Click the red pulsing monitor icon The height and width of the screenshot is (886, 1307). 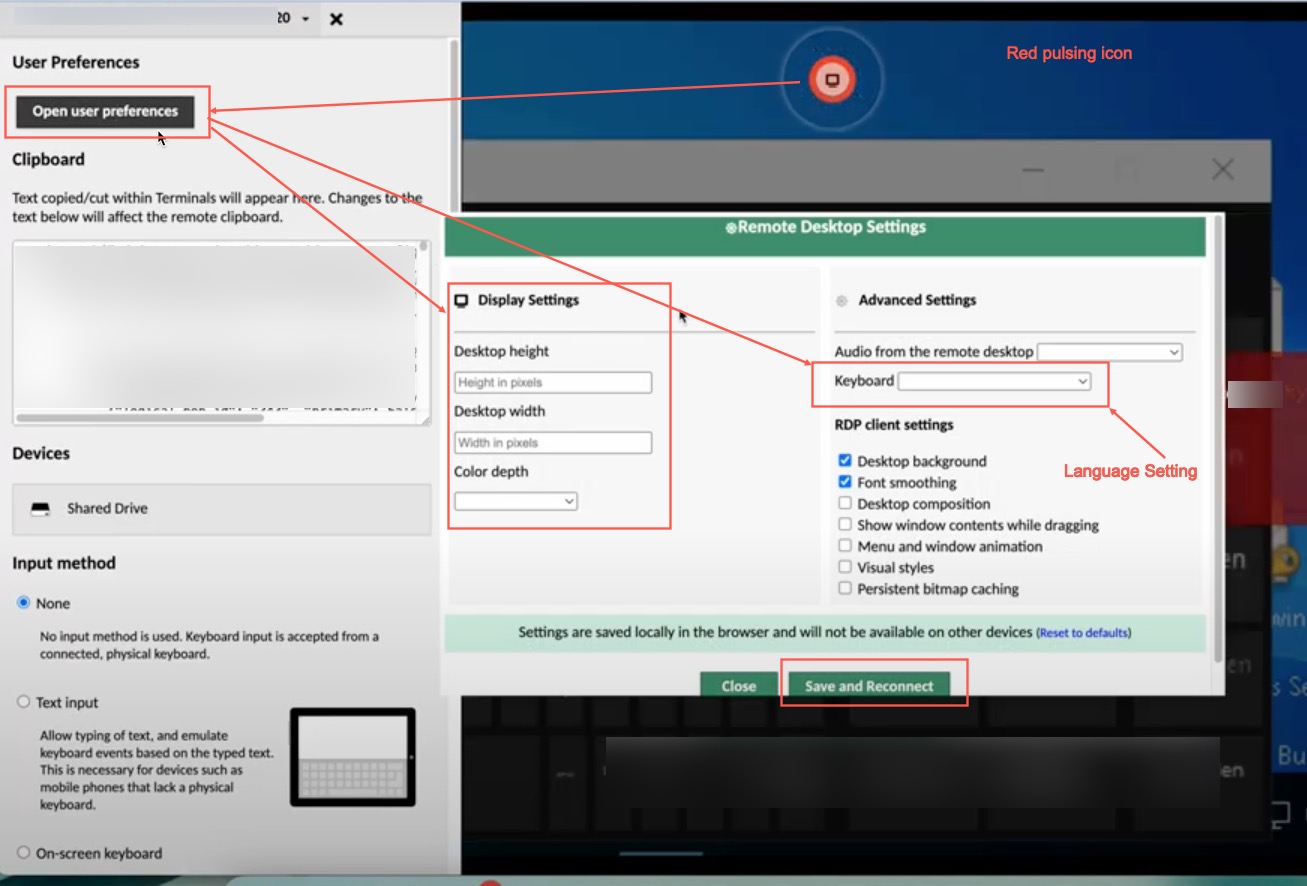point(832,80)
